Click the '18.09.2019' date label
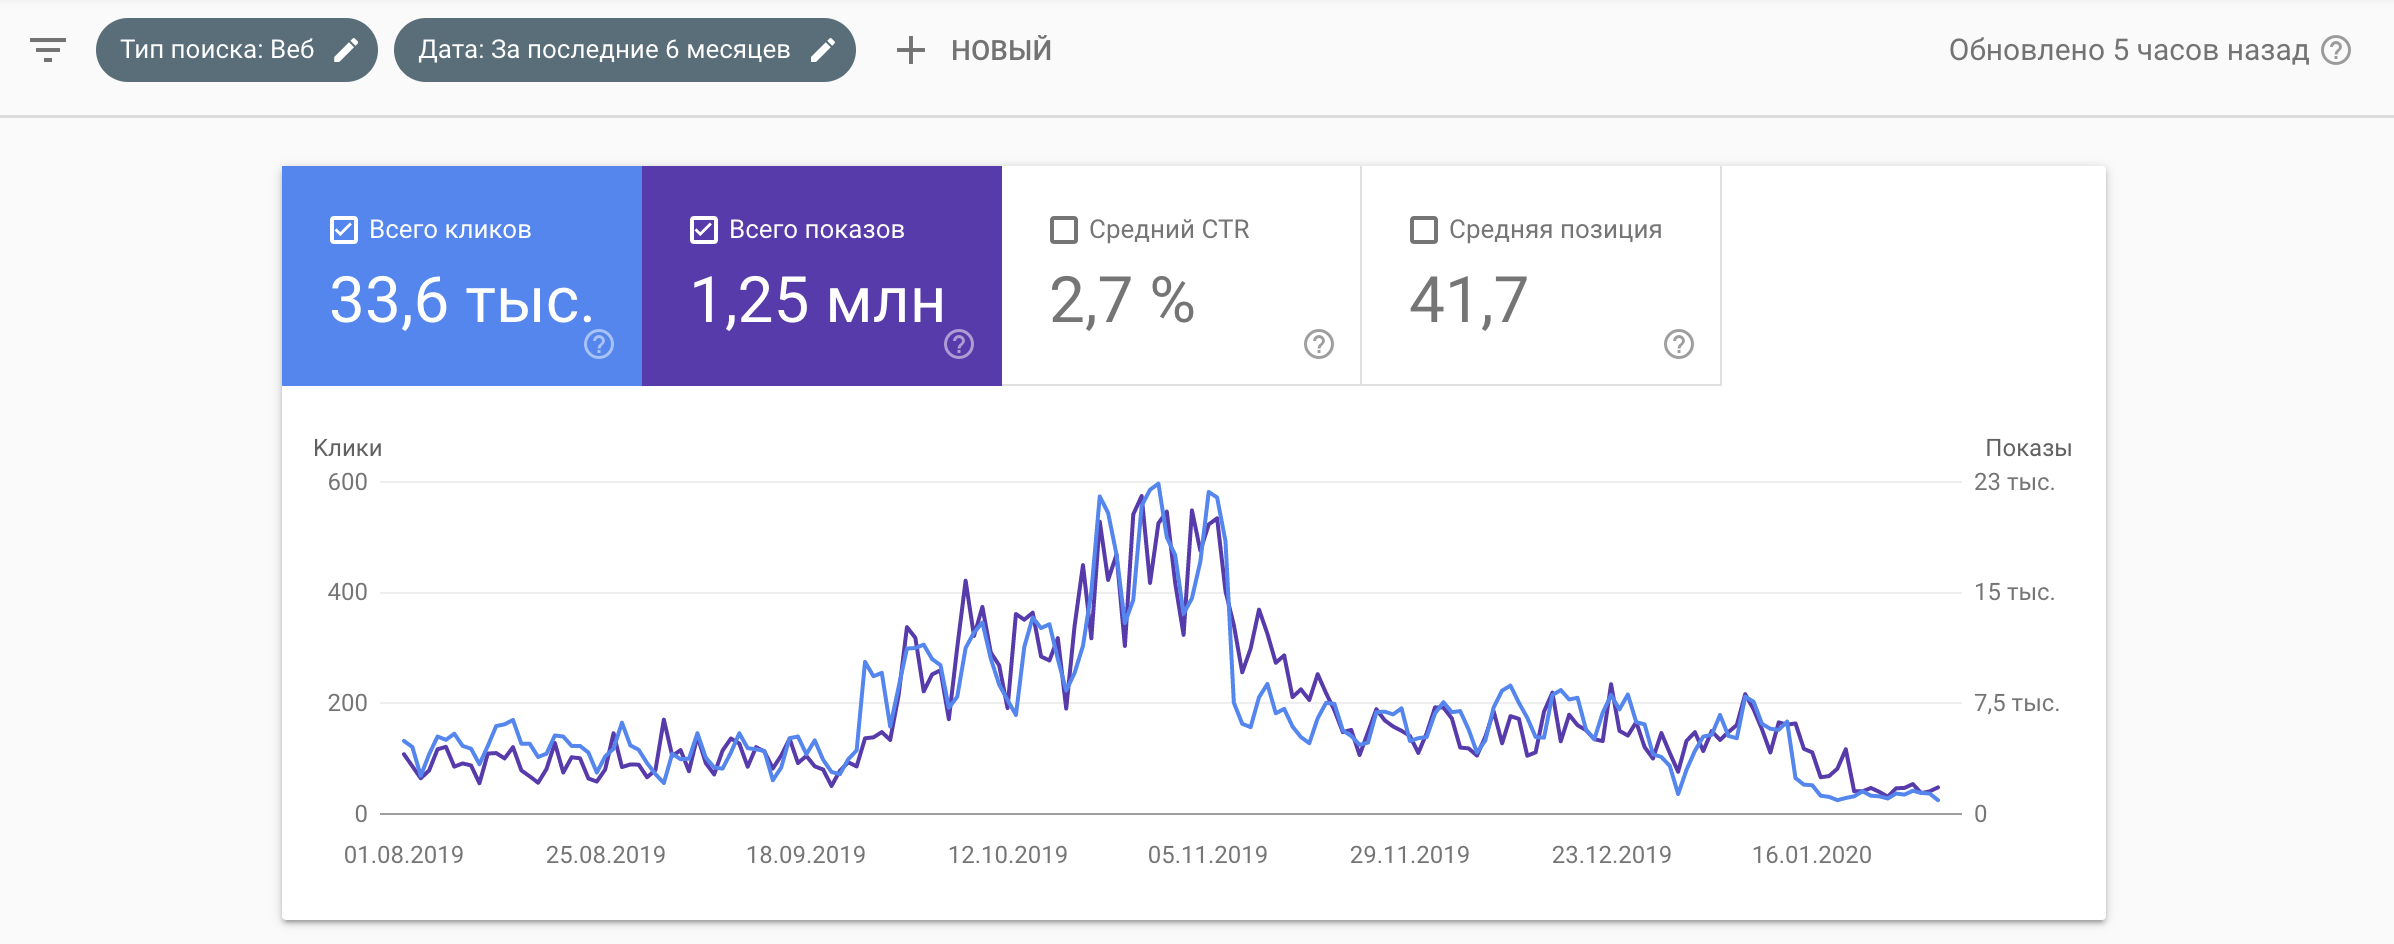This screenshot has height=944, width=2394. pyautogui.click(x=806, y=855)
